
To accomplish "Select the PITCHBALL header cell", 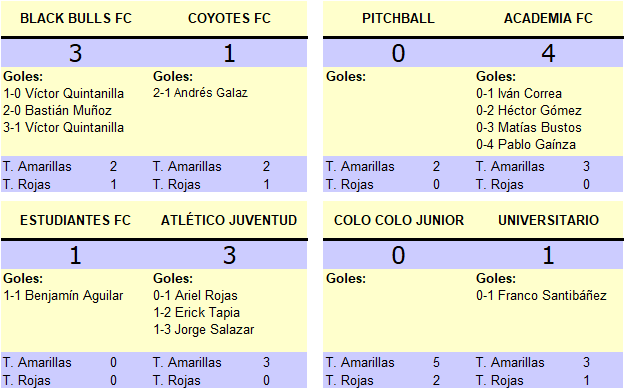I will (x=398, y=18).
